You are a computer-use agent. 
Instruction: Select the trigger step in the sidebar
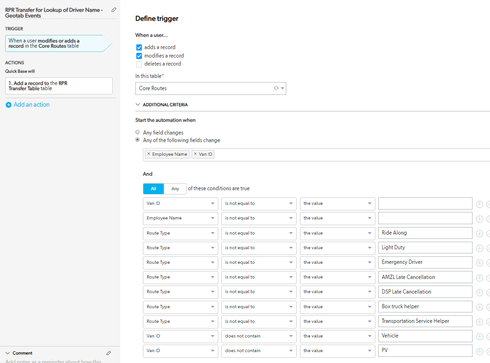[58, 43]
